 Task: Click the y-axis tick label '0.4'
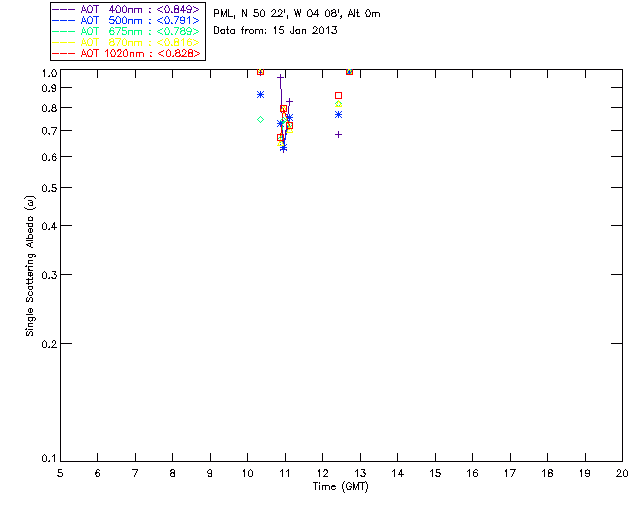pos(49,226)
